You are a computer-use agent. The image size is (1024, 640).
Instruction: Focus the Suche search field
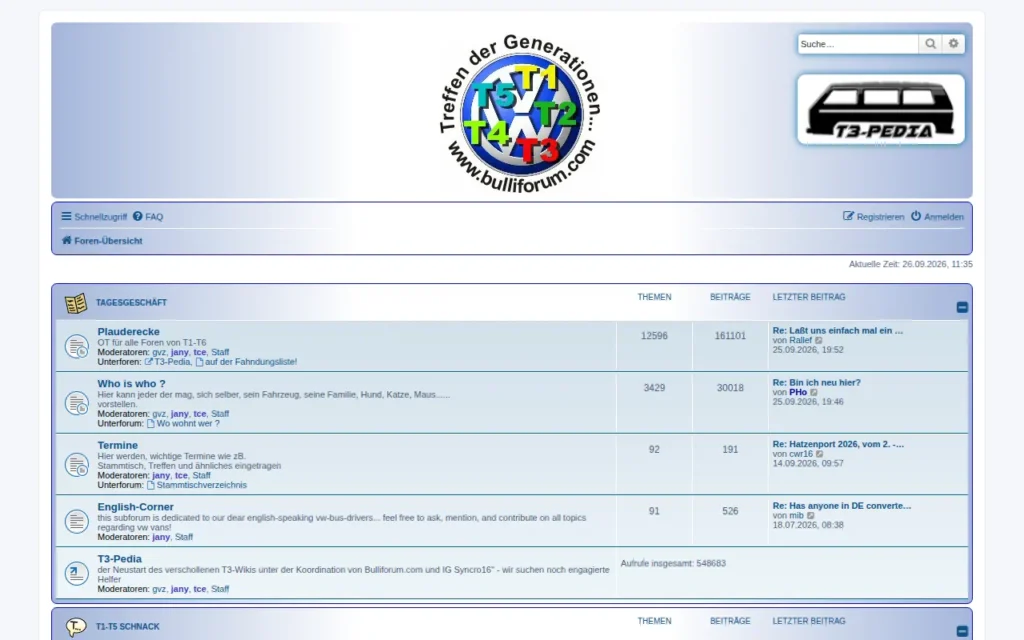coord(857,44)
